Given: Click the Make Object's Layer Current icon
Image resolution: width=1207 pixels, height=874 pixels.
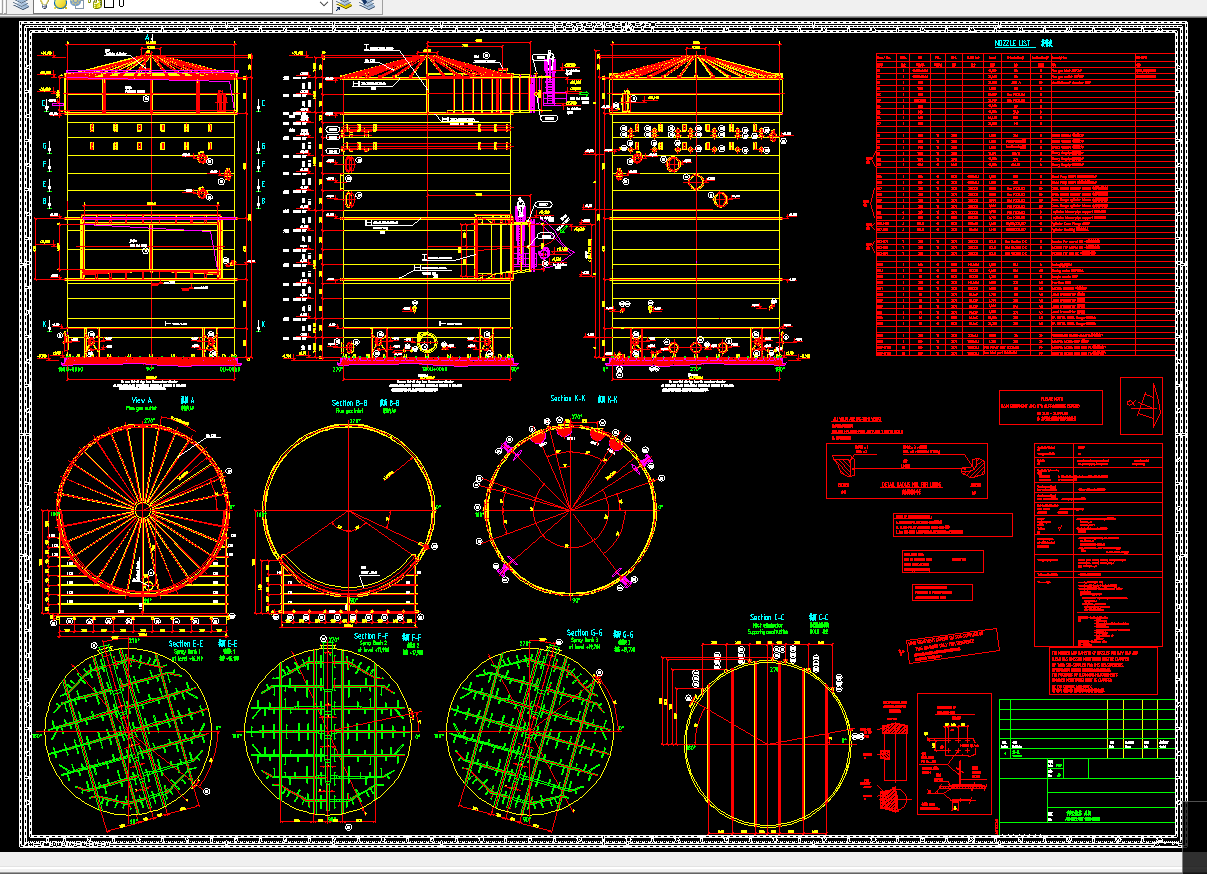Looking at the screenshot, I should (x=344, y=5).
